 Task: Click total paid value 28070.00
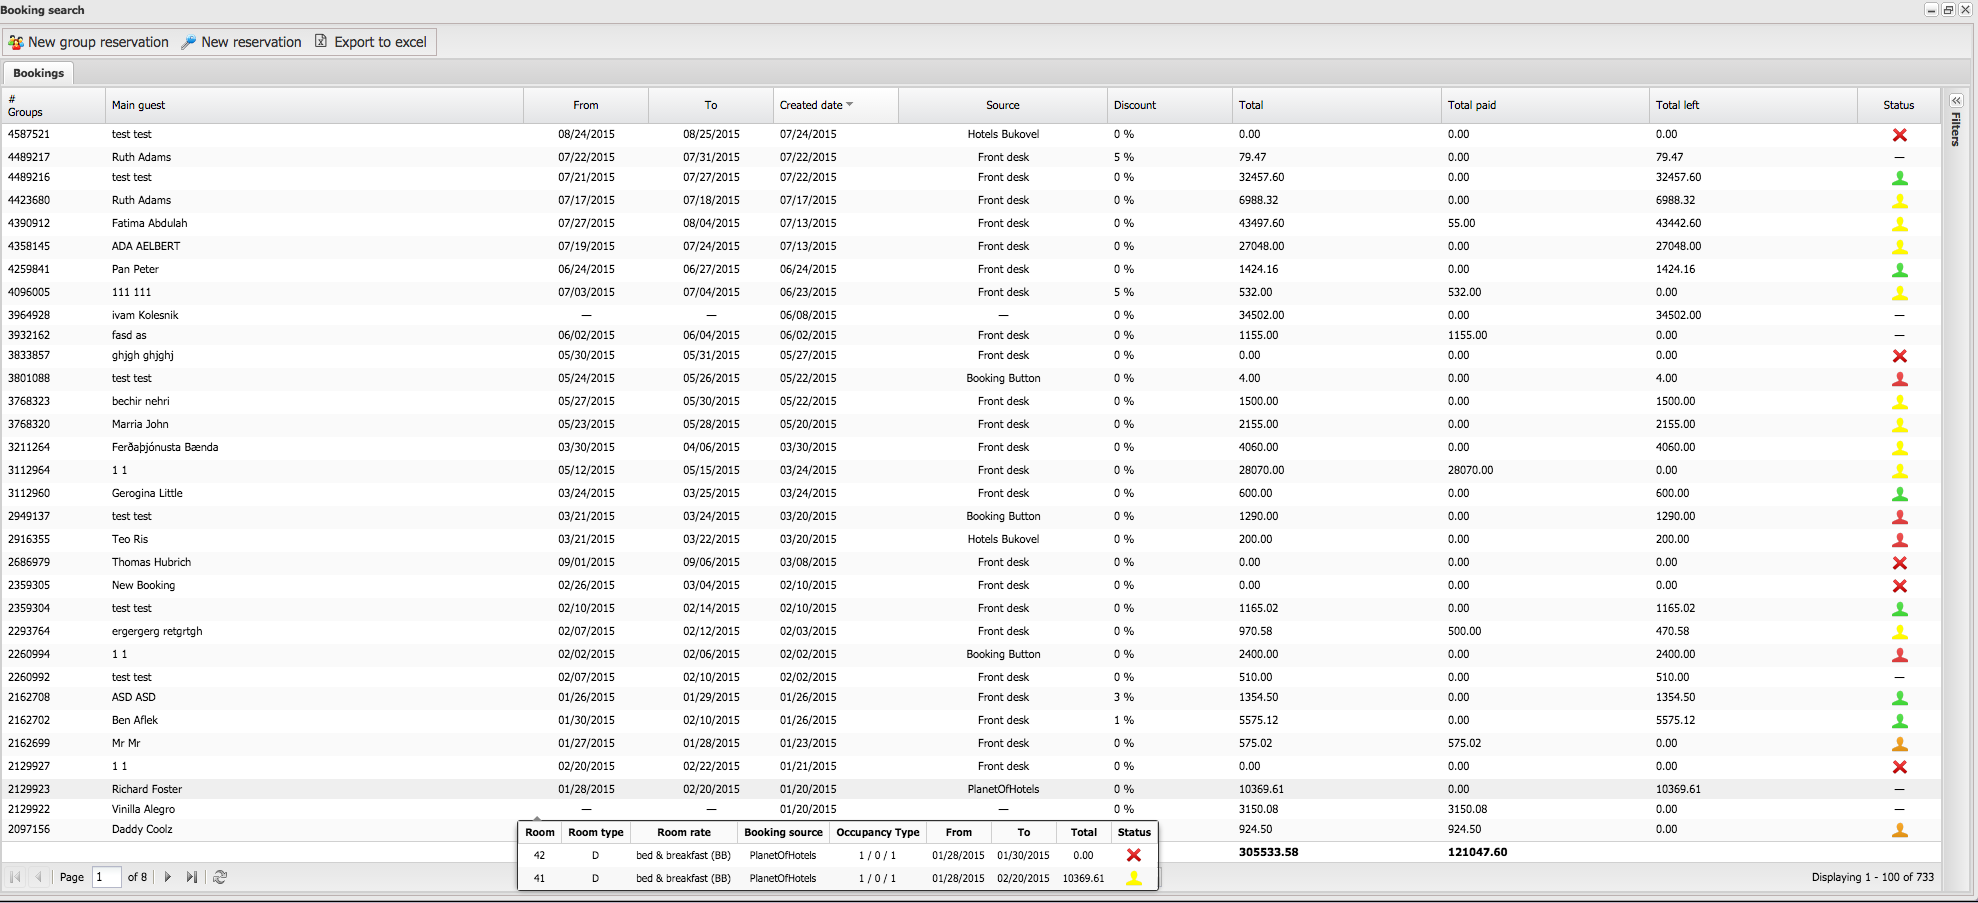(x=1470, y=470)
